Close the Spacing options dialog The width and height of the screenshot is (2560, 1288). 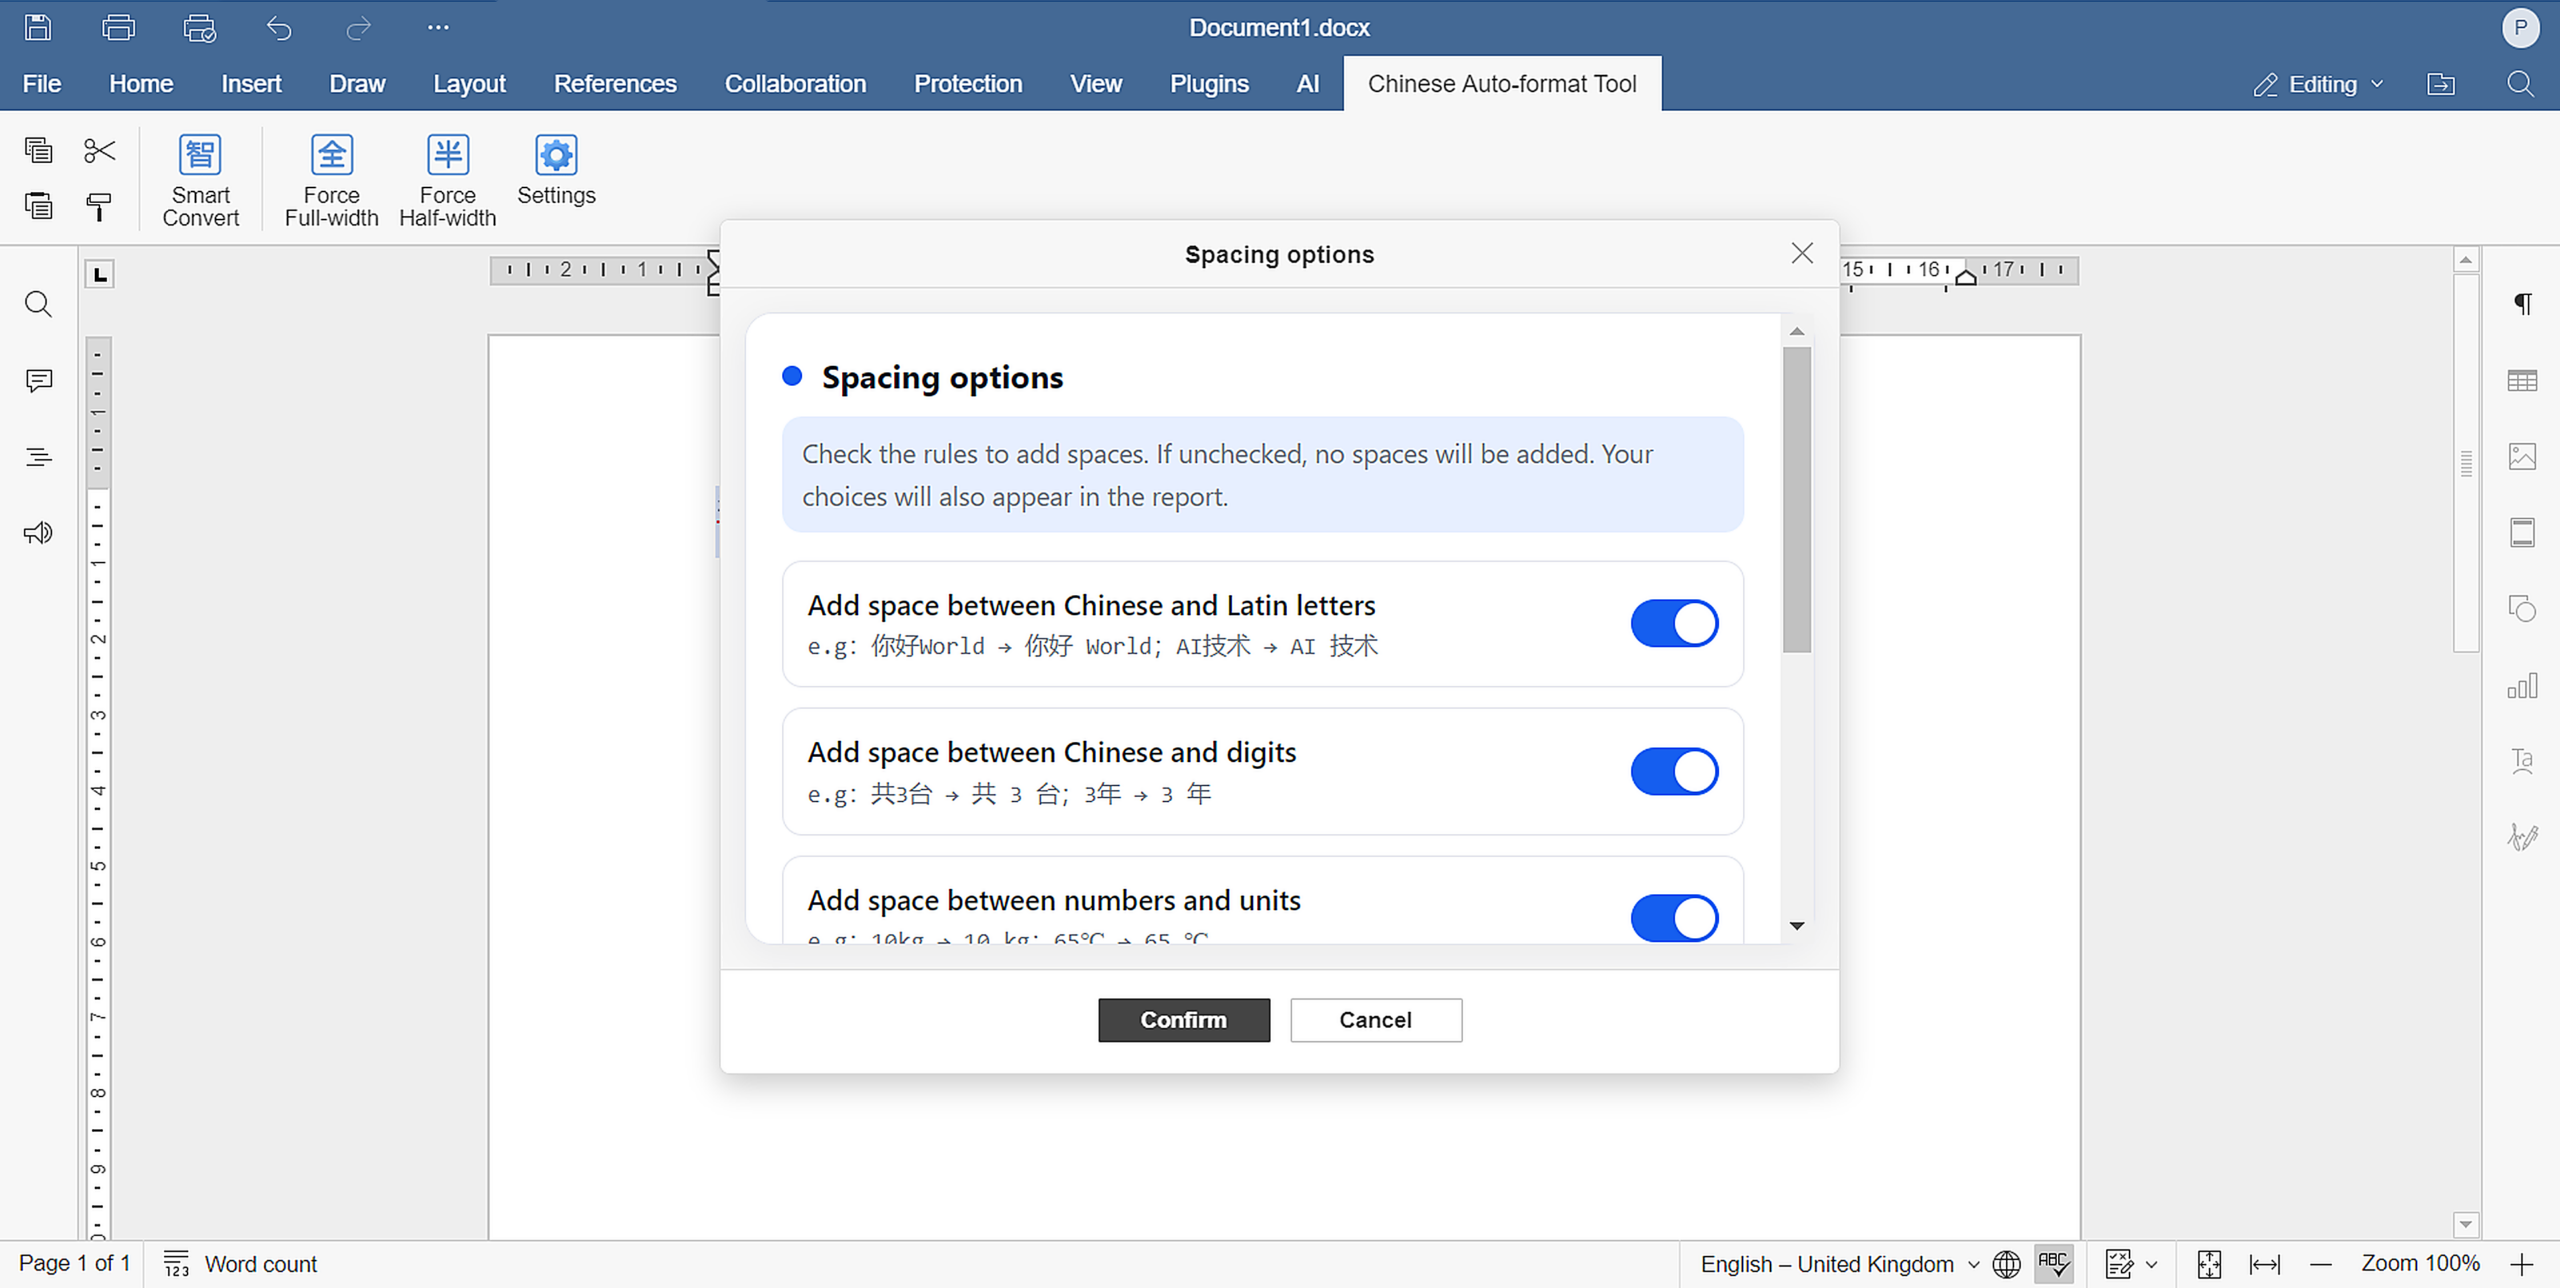tap(1801, 253)
